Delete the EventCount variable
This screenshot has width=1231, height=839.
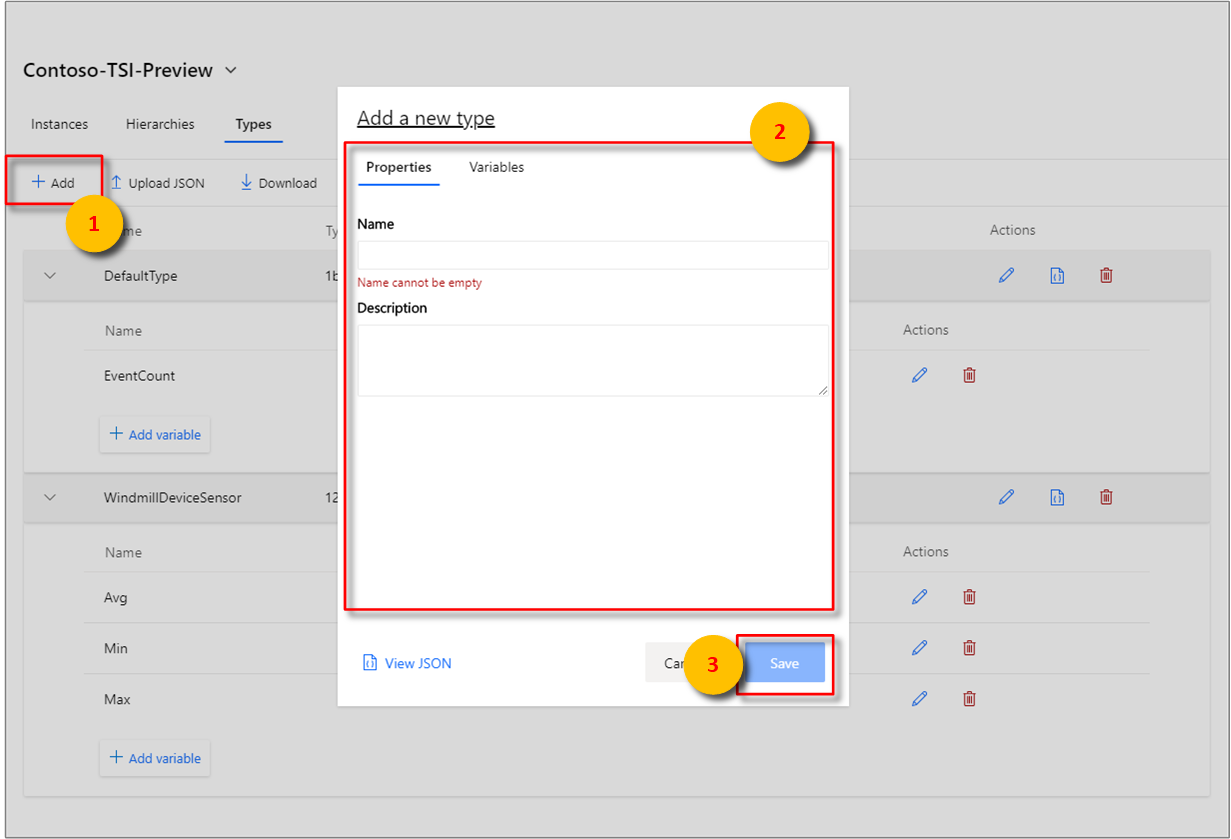969,375
